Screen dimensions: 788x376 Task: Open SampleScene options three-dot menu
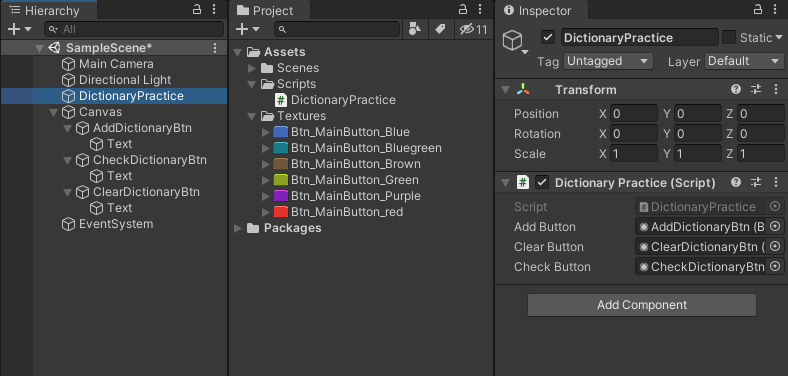[x=215, y=48]
